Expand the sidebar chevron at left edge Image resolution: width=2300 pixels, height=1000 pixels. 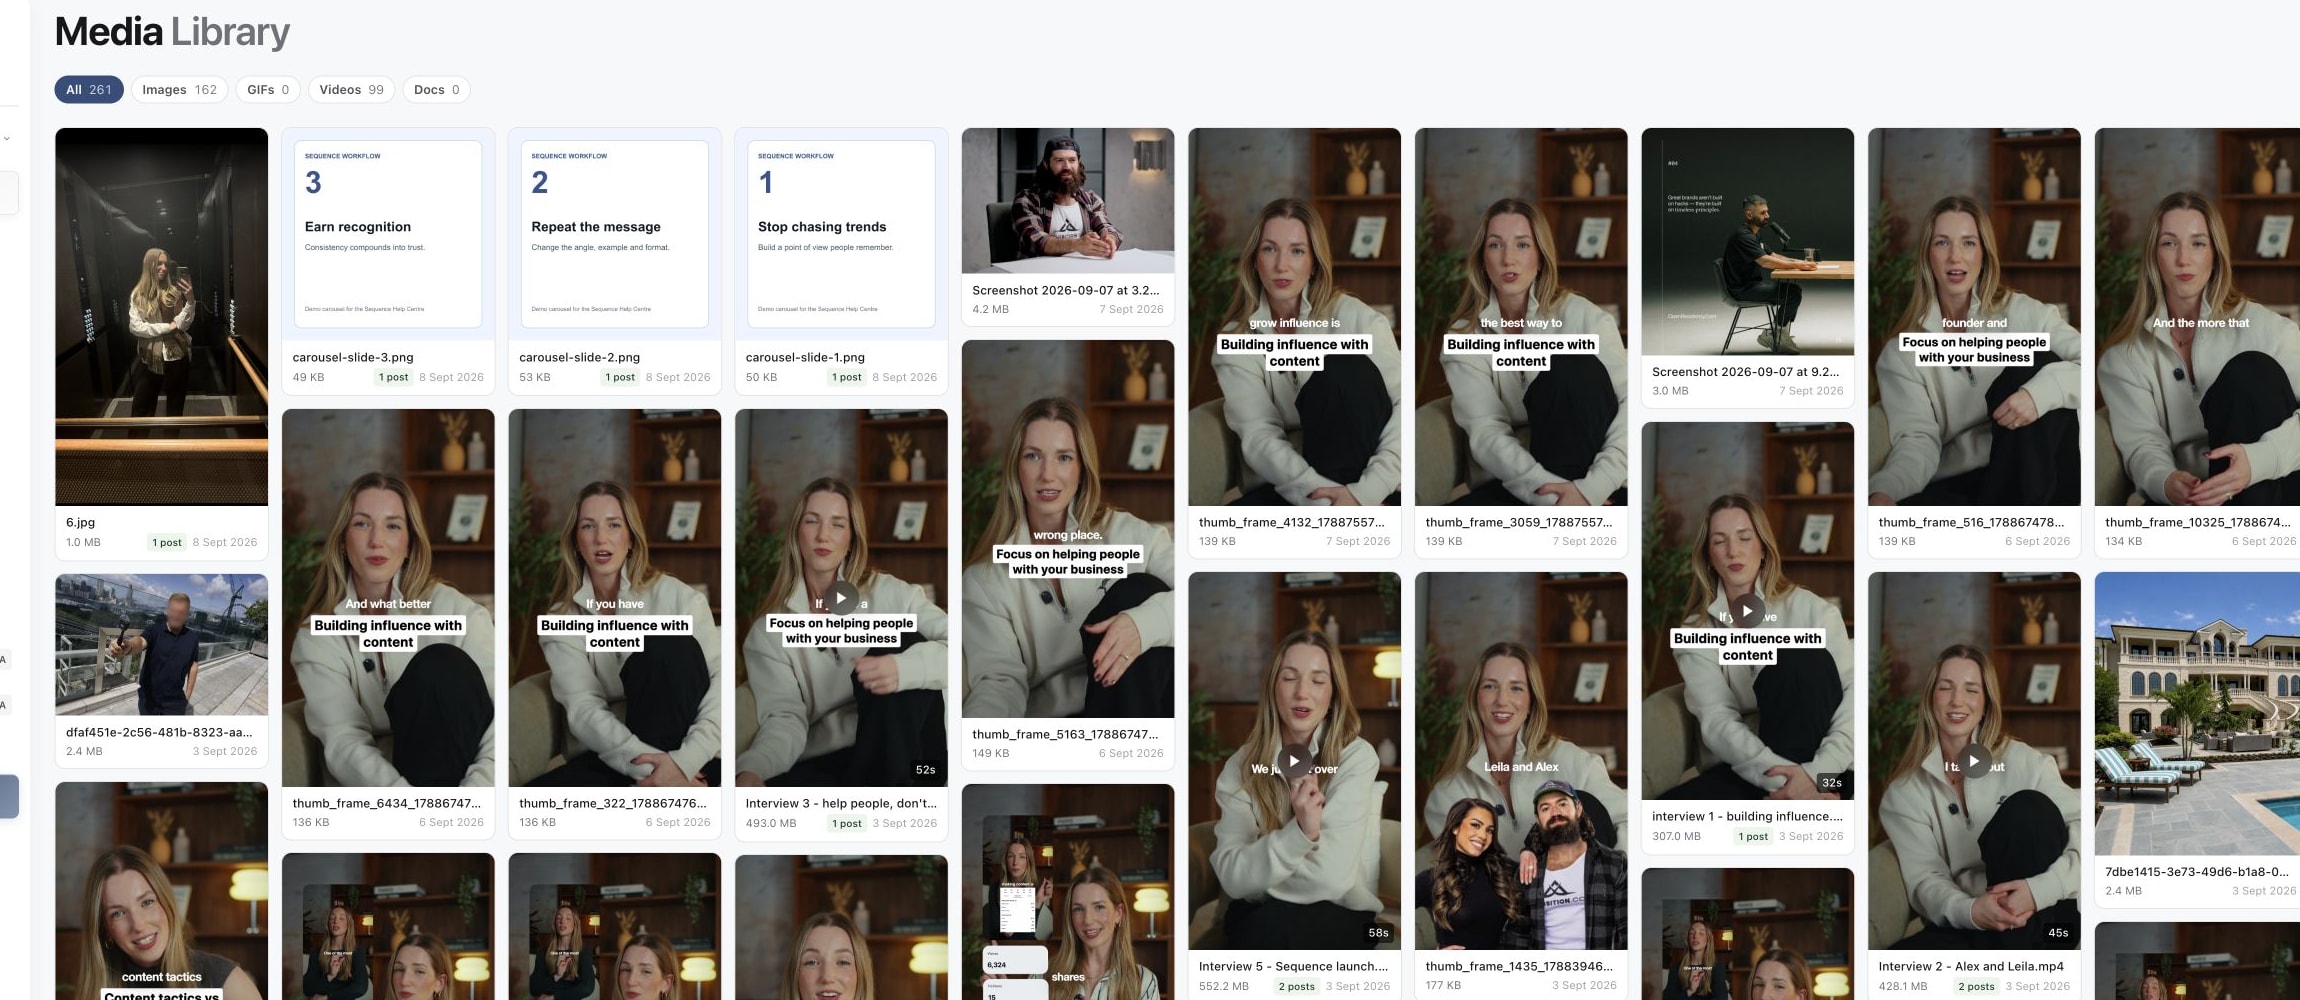tap(7, 138)
